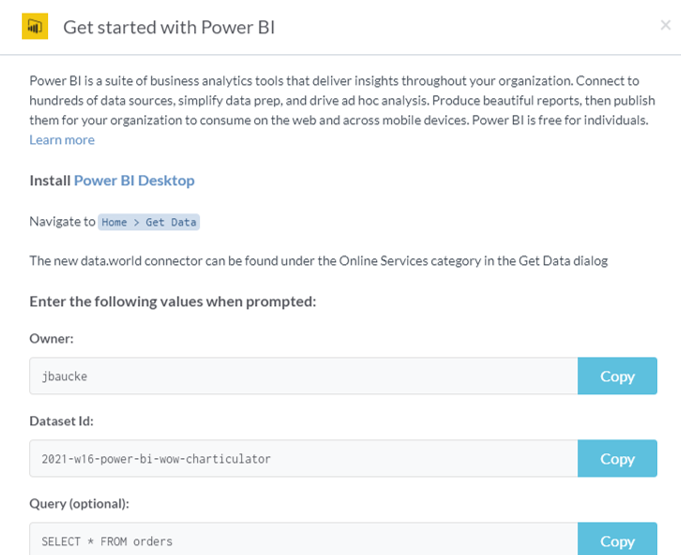Click the 'Enter the following values' heading

click(173, 301)
